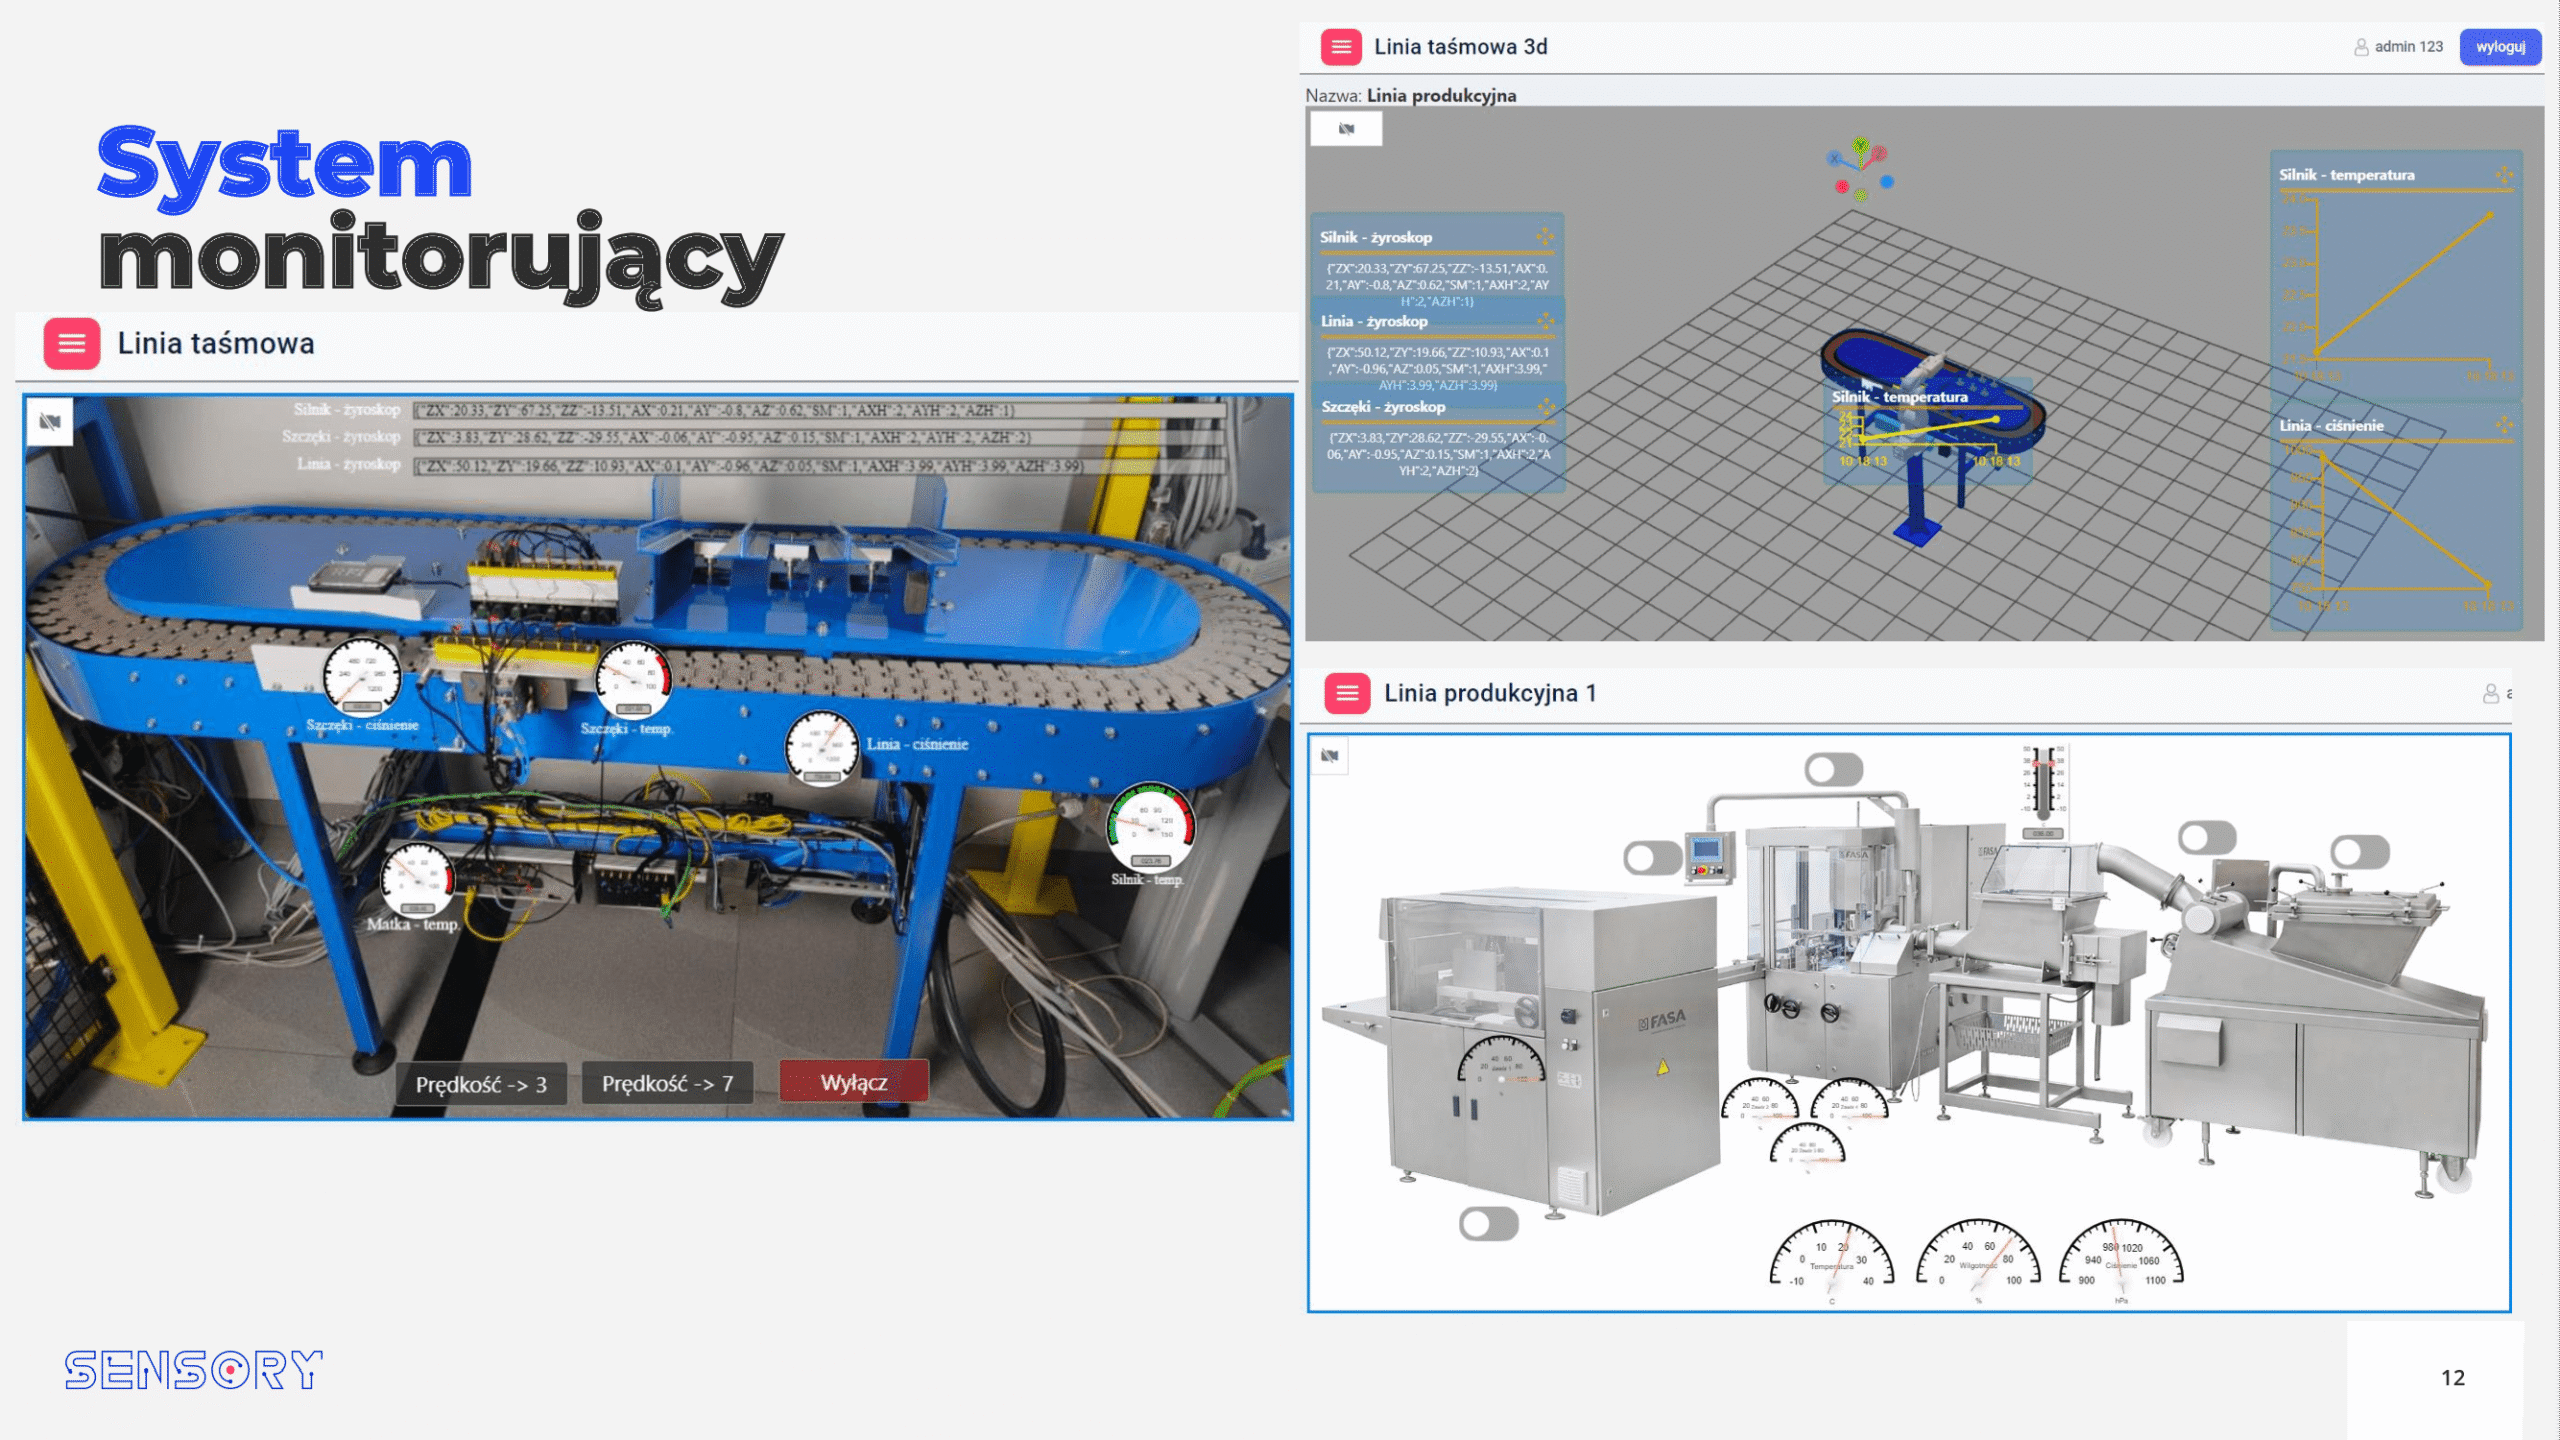Click the vertical thermometer gauge
Viewport: 2560px width, 1440px height.
[x=2042, y=782]
